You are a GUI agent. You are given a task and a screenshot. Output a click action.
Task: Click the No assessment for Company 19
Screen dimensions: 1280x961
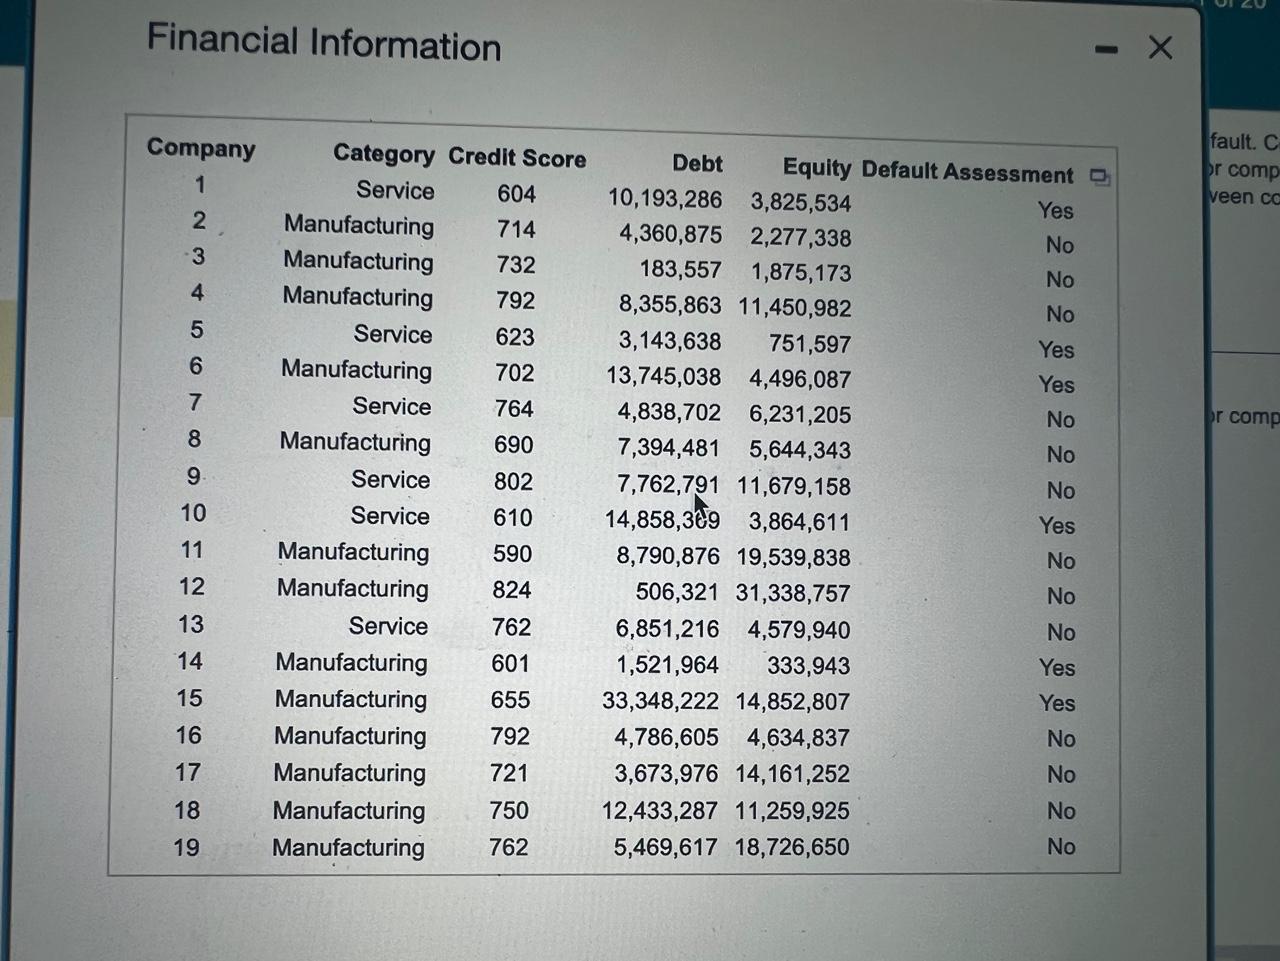(x=1060, y=847)
